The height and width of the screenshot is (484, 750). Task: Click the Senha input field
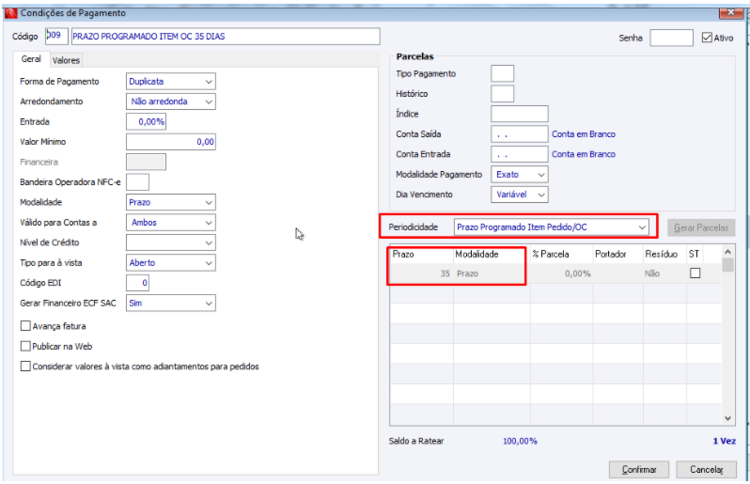672,38
